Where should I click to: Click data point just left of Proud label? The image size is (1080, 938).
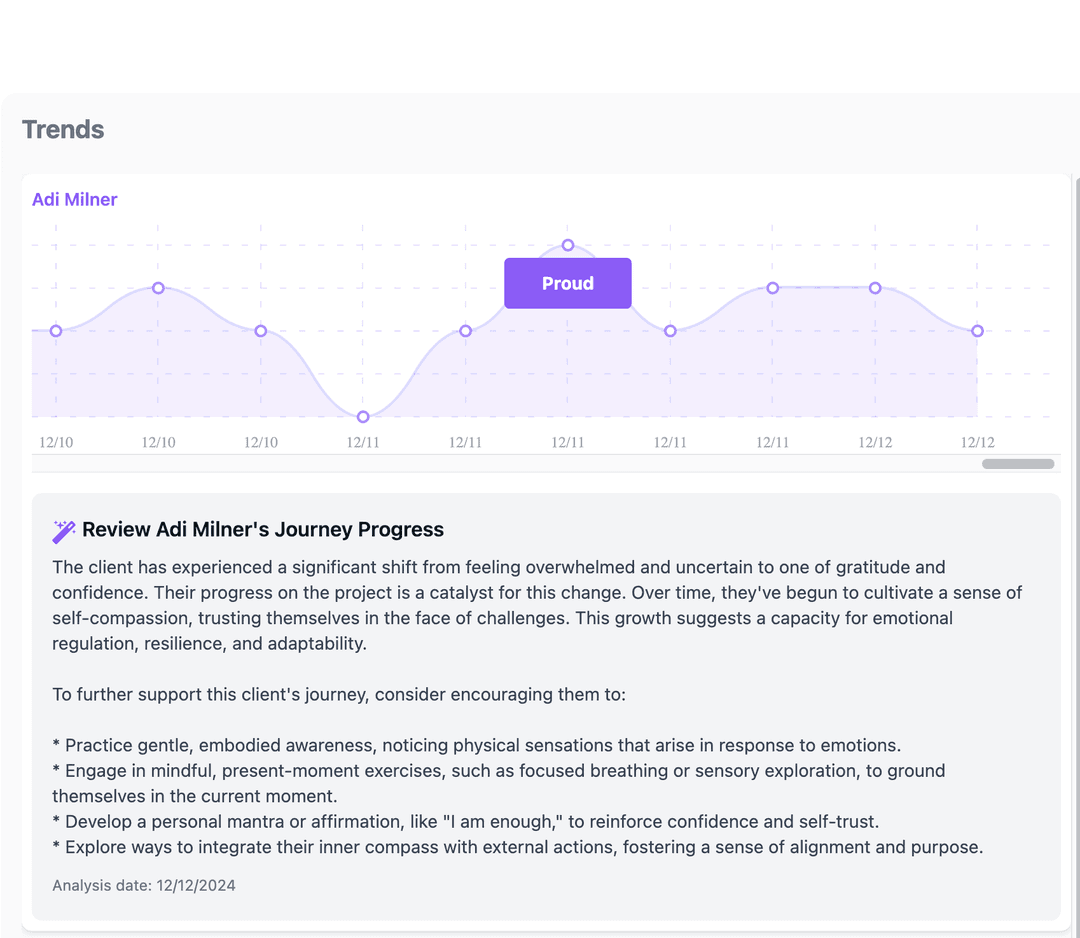pos(465,331)
